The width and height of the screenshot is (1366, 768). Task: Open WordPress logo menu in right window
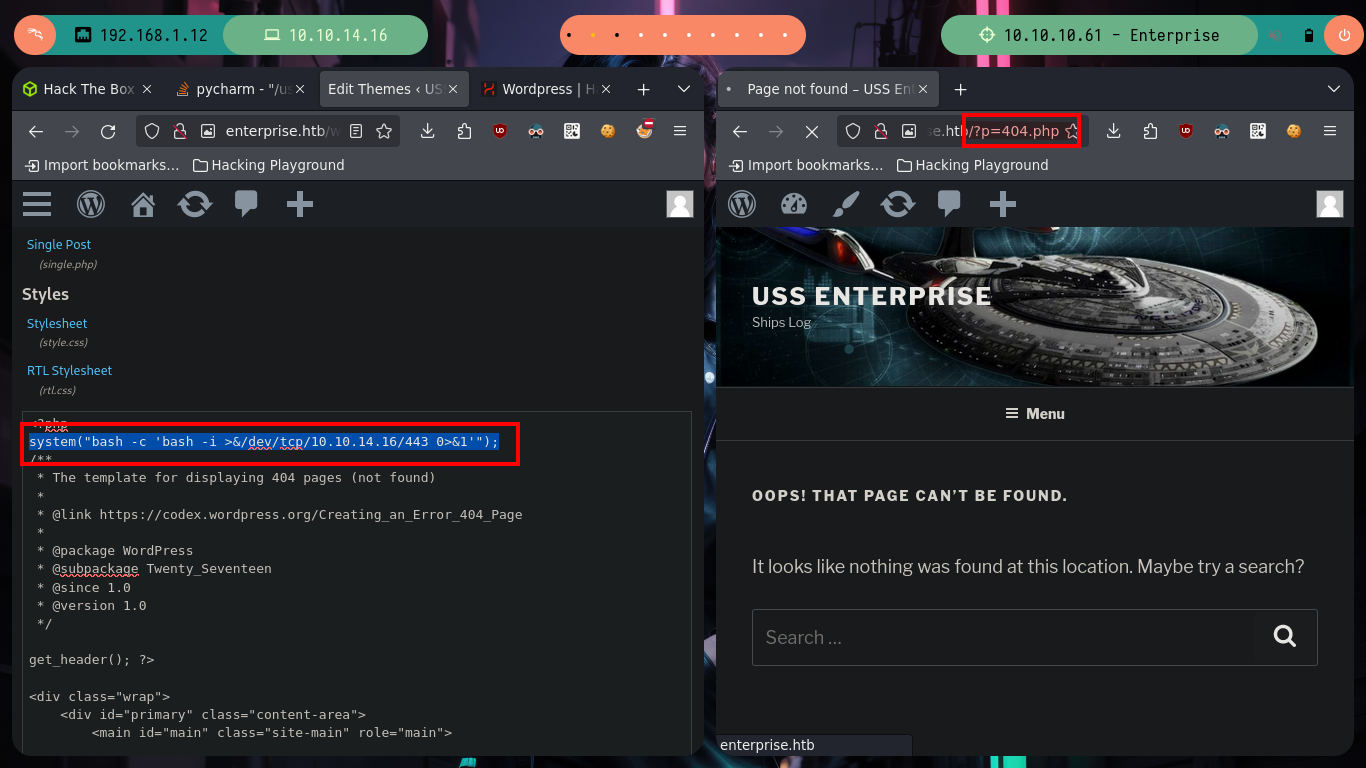click(x=742, y=204)
